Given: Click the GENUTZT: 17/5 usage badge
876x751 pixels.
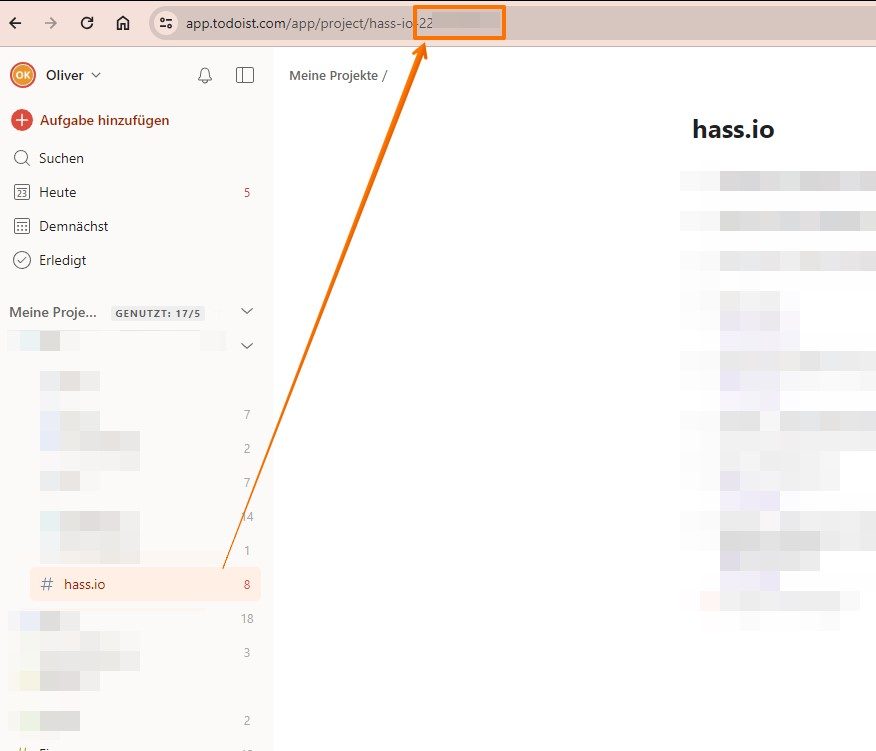Looking at the screenshot, I should [158, 313].
